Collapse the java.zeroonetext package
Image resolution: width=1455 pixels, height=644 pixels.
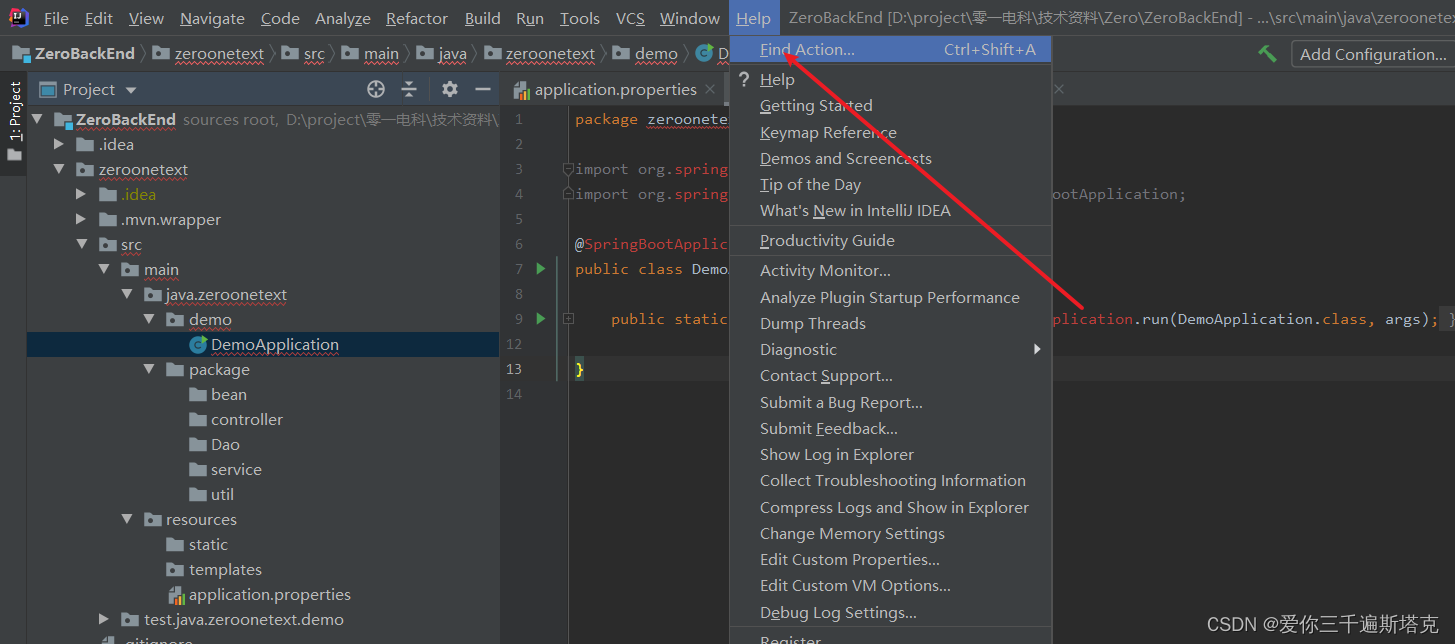[x=127, y=294]
